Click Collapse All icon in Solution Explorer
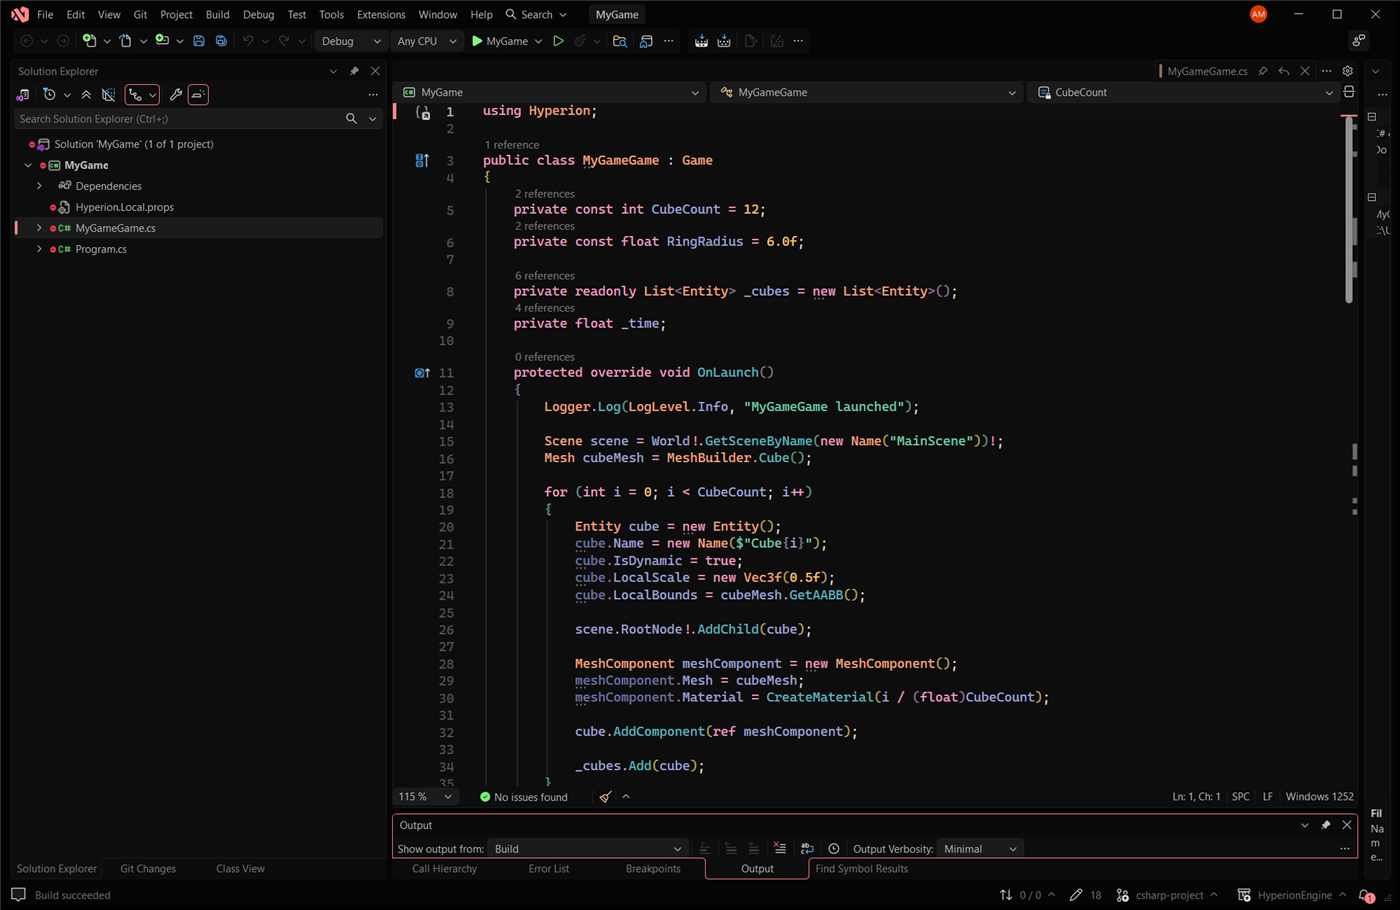The height and width of the screenshot is (910, 1400). coord(86,94)
